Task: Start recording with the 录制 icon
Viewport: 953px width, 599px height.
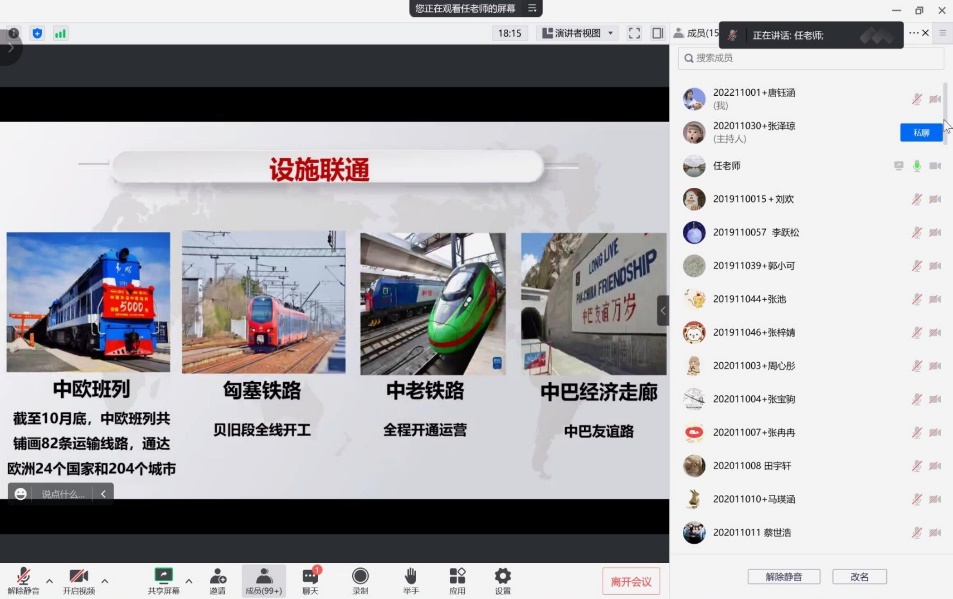Action: coord(360,576)
